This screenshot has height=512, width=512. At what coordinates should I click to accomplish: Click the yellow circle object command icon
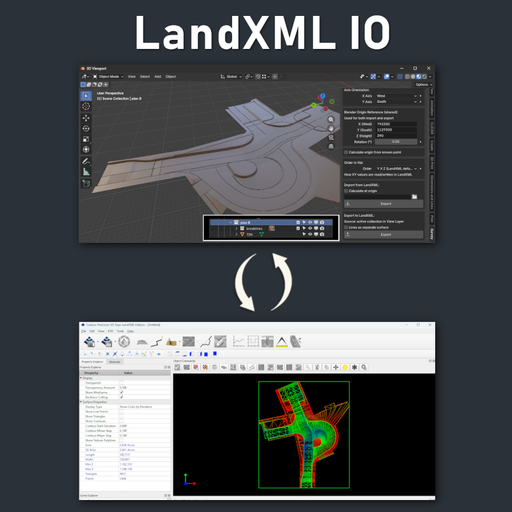click(345, 367)
